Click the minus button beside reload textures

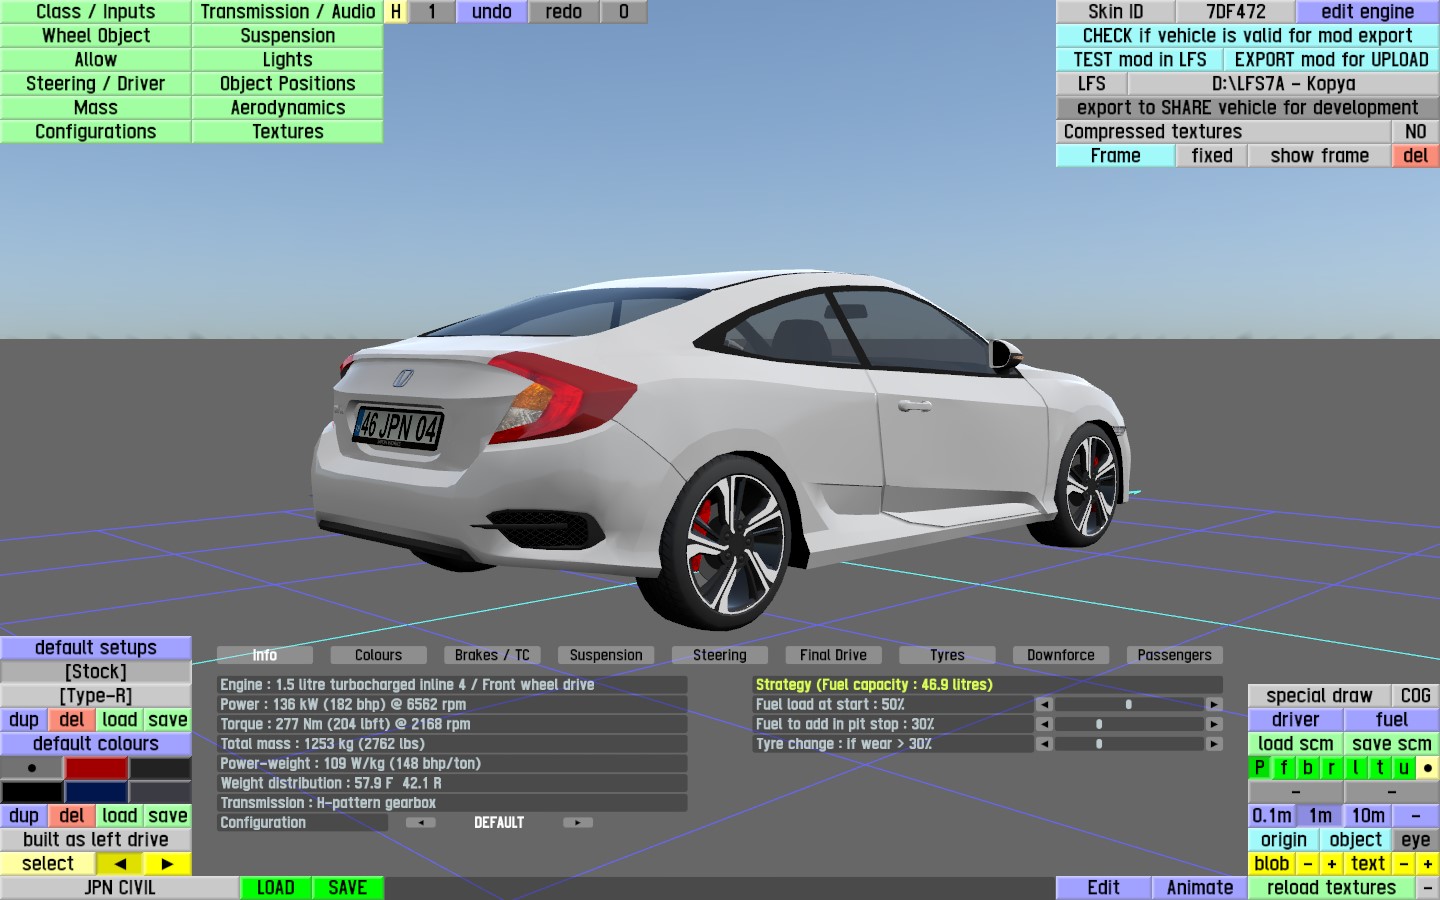point(1428,888)
